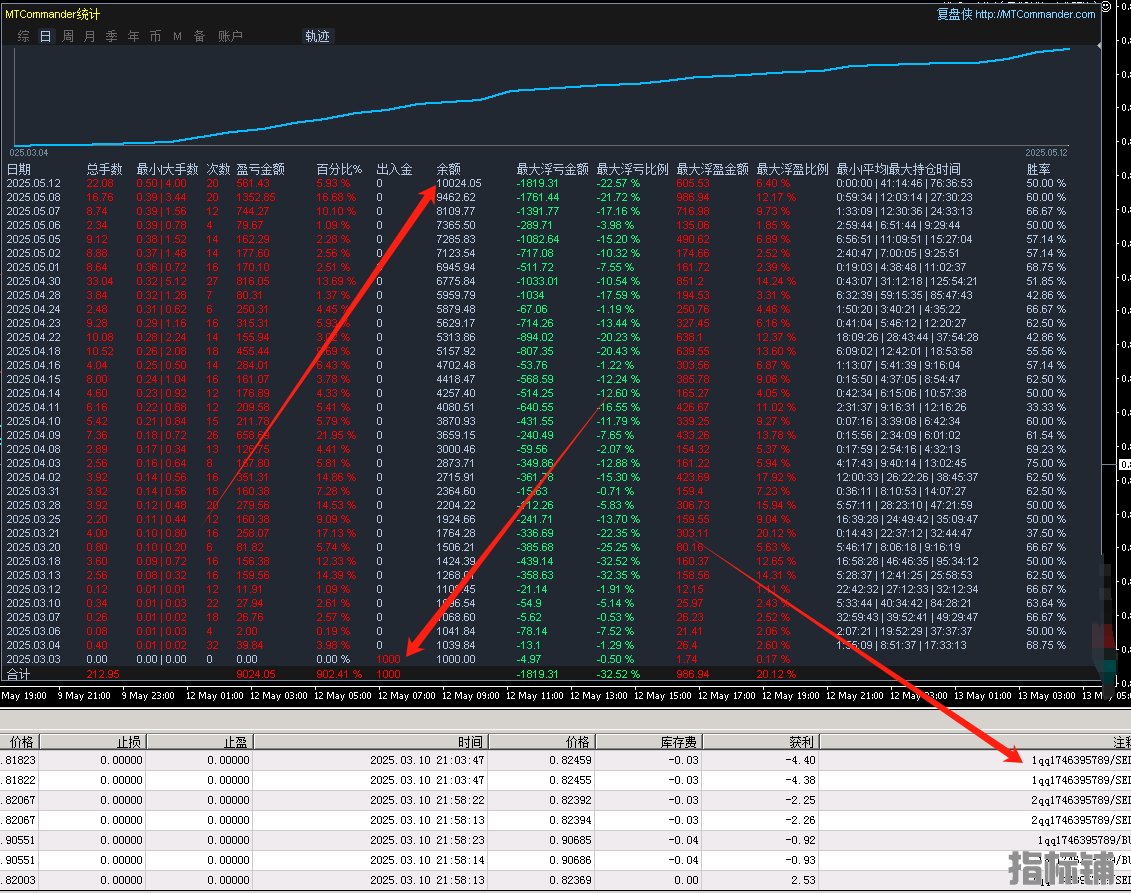Select the order closed at 0.90685
The image size is (1131, 893).
(566, 840)
